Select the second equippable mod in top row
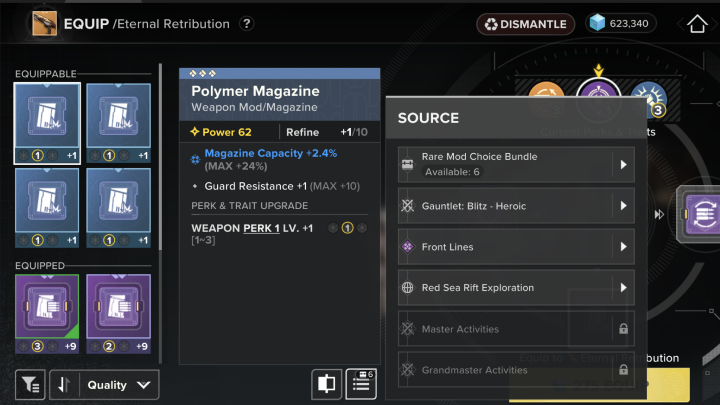The image size is (720, 405). [118, 123]
